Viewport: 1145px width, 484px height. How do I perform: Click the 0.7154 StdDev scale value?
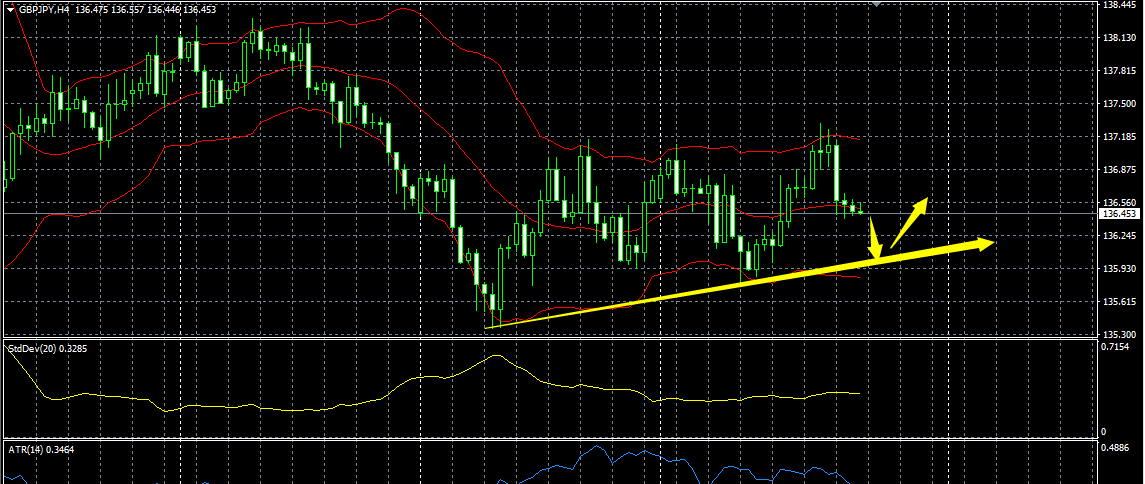[x=1116, y=347]
